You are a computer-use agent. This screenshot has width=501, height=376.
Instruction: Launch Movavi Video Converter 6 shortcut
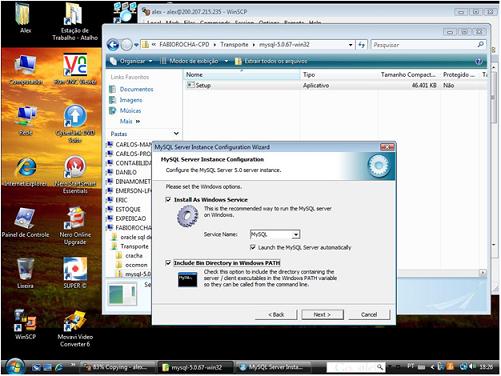point(75,328)
